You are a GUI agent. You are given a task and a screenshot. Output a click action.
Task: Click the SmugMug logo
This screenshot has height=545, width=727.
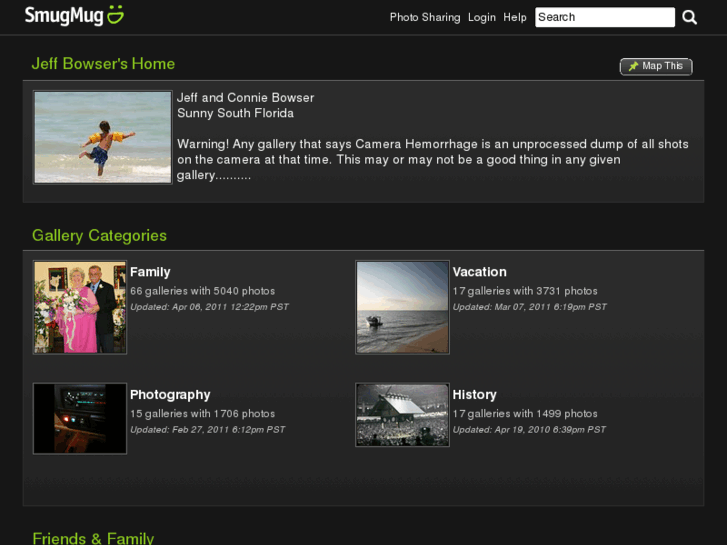click(x=74, y=15)
